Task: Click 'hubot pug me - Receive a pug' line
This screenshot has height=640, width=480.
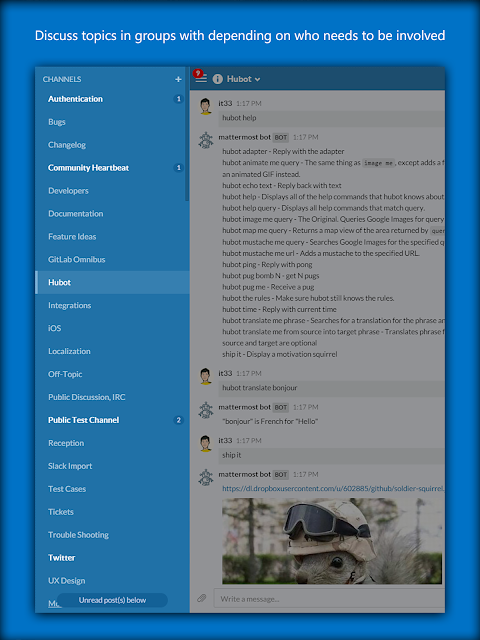Action: coord(268,287)
